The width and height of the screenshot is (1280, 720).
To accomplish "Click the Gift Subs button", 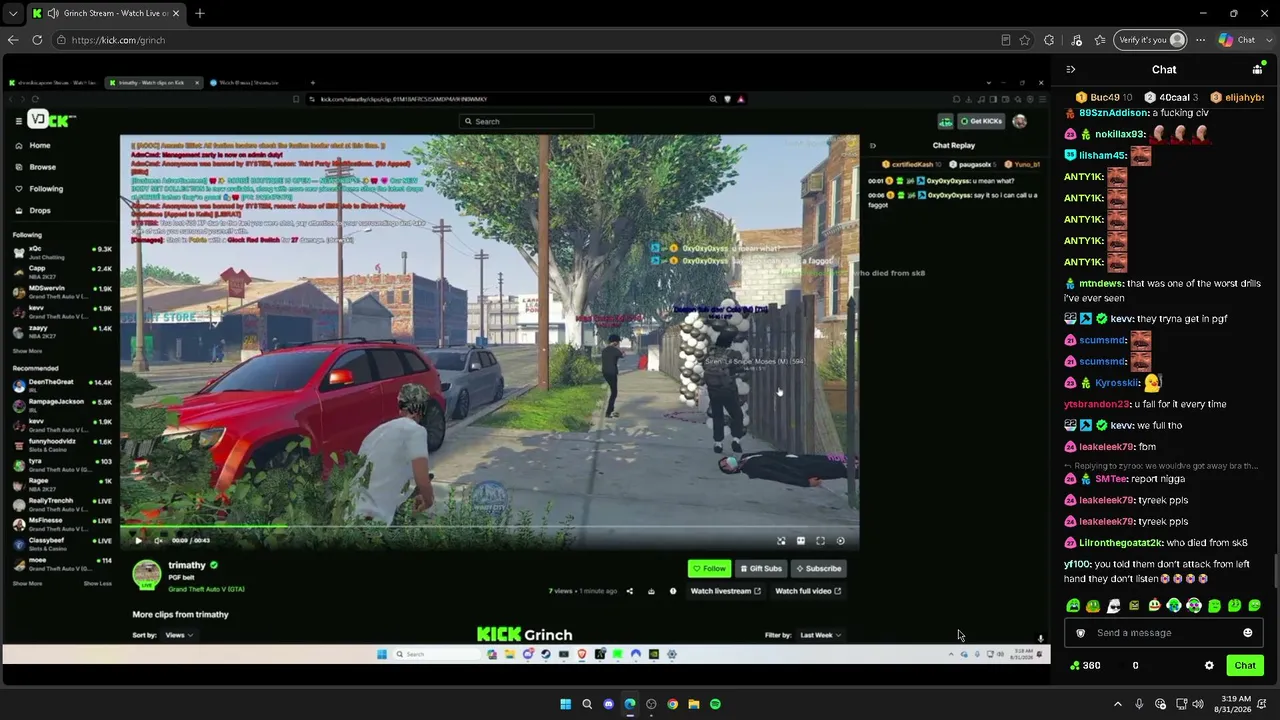I will (x=760, y=569).
